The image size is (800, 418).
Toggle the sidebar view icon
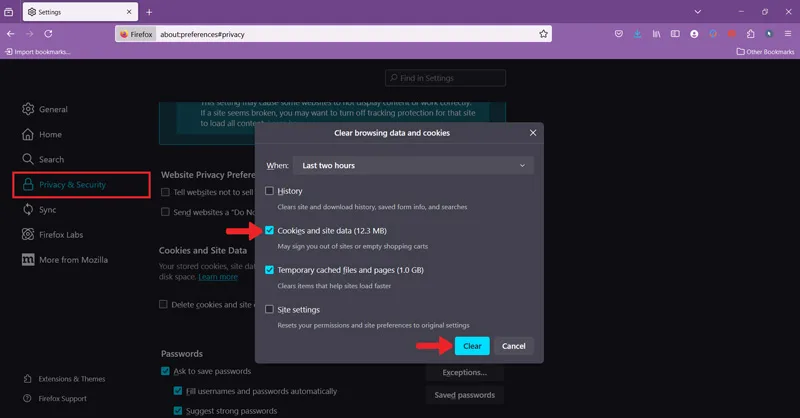(675, 34)
